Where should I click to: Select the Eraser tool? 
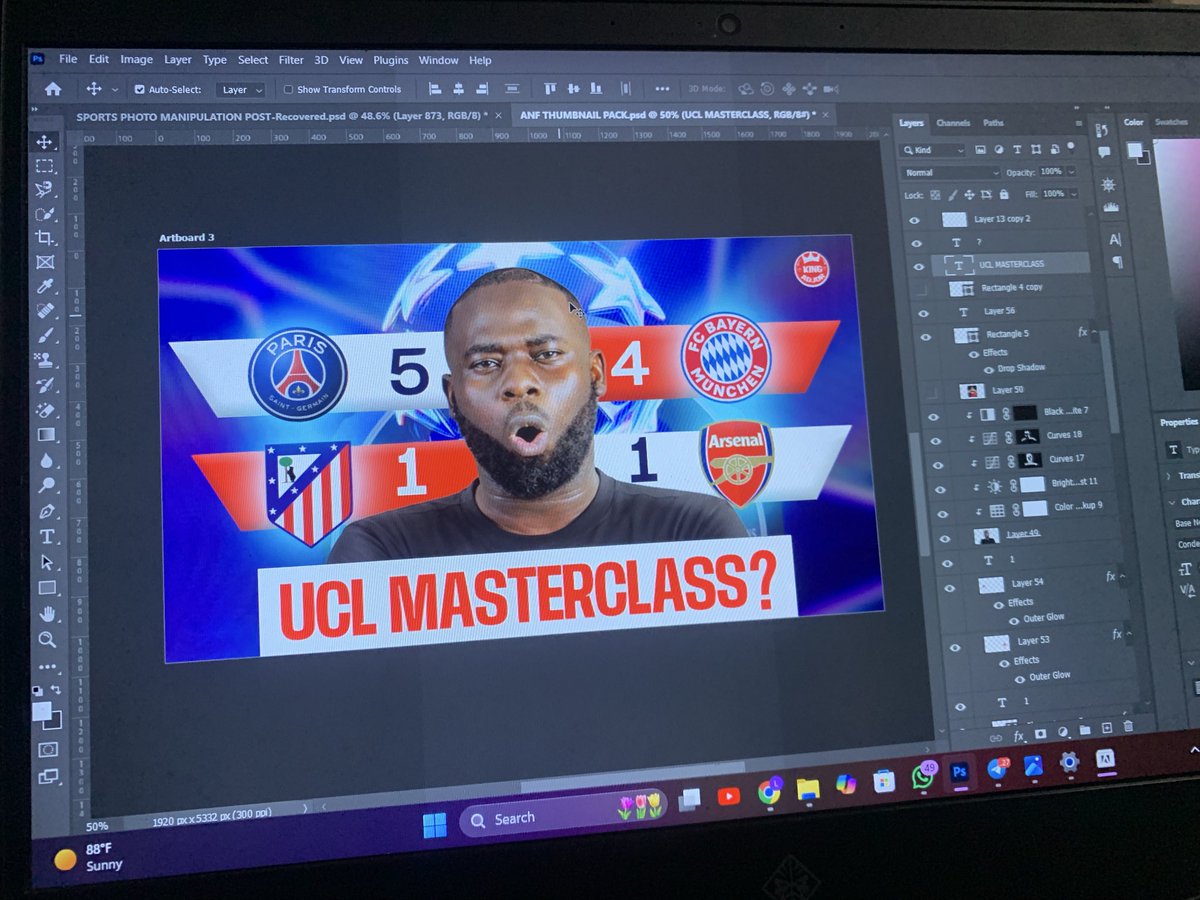point(45,410)
